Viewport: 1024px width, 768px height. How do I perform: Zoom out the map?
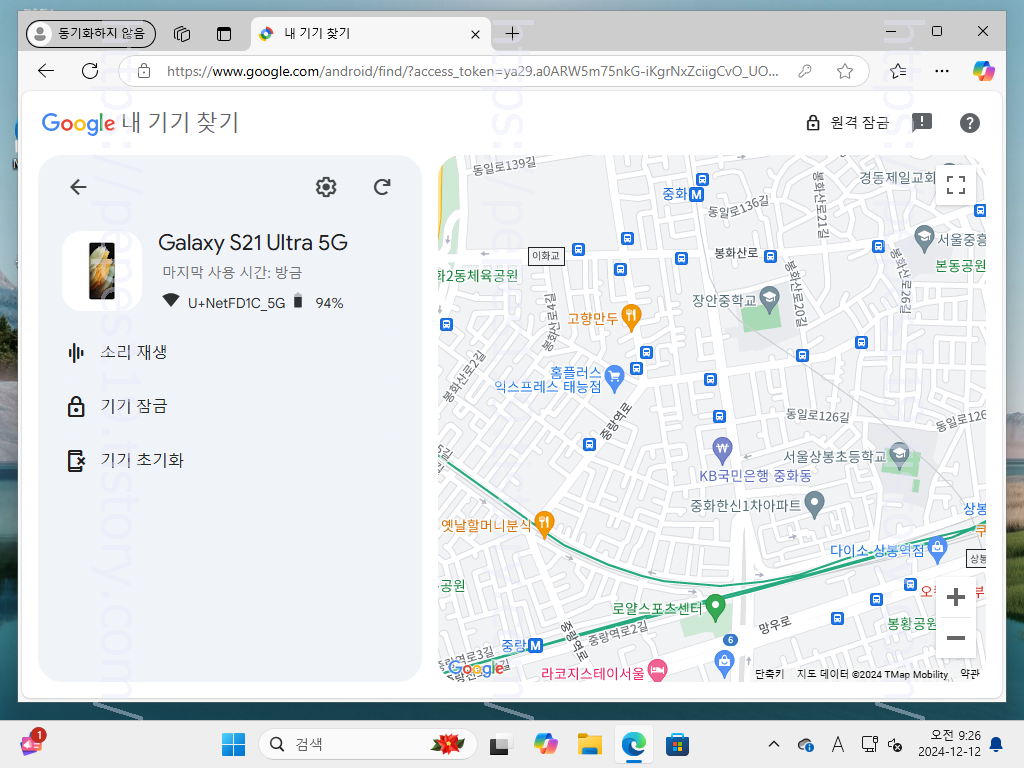click(955, 638)
